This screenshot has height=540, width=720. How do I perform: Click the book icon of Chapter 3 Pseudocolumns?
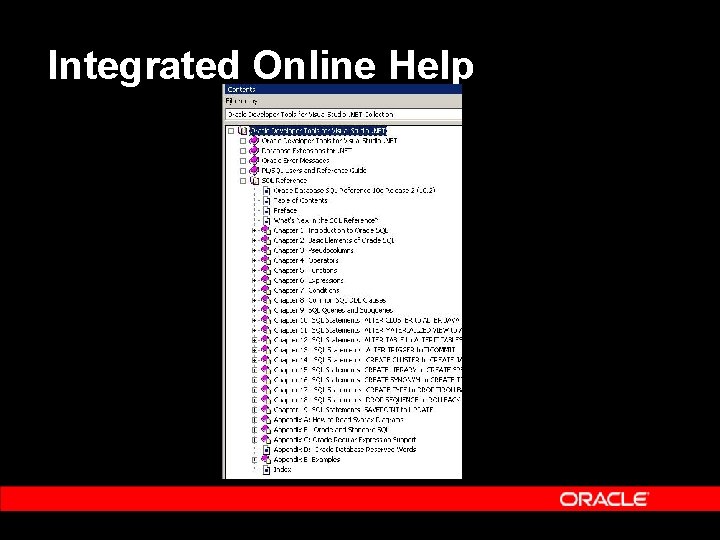[x=266, y=251]
